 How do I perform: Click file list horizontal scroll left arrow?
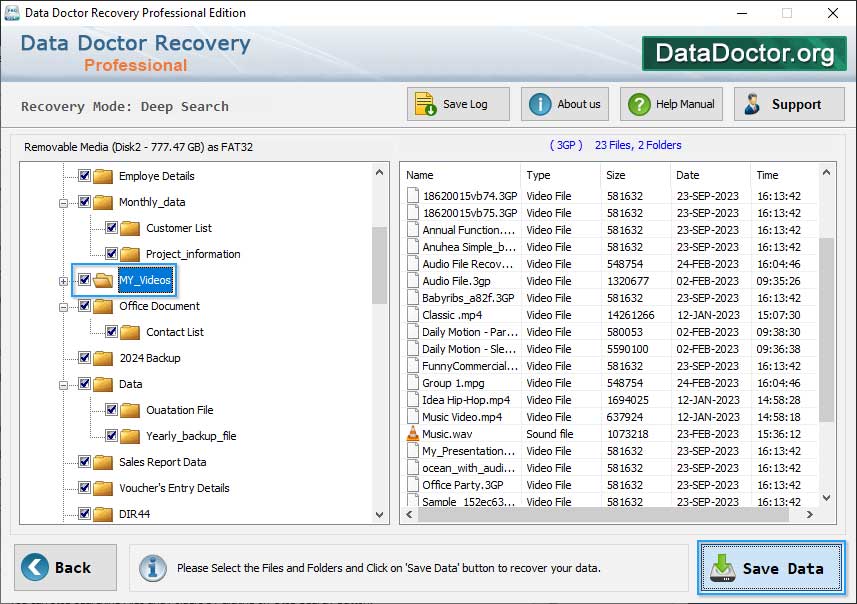[x=409, y=514]
